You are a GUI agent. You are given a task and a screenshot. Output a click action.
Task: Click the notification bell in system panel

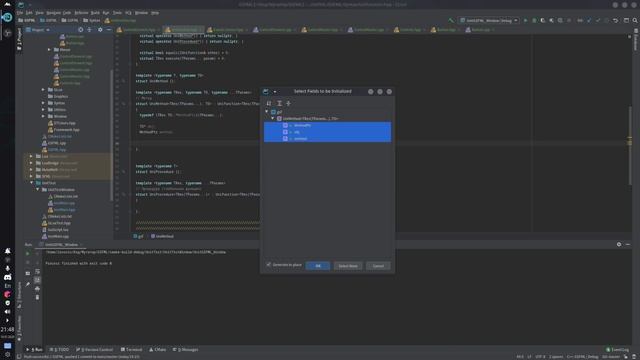tap(7, 251)
